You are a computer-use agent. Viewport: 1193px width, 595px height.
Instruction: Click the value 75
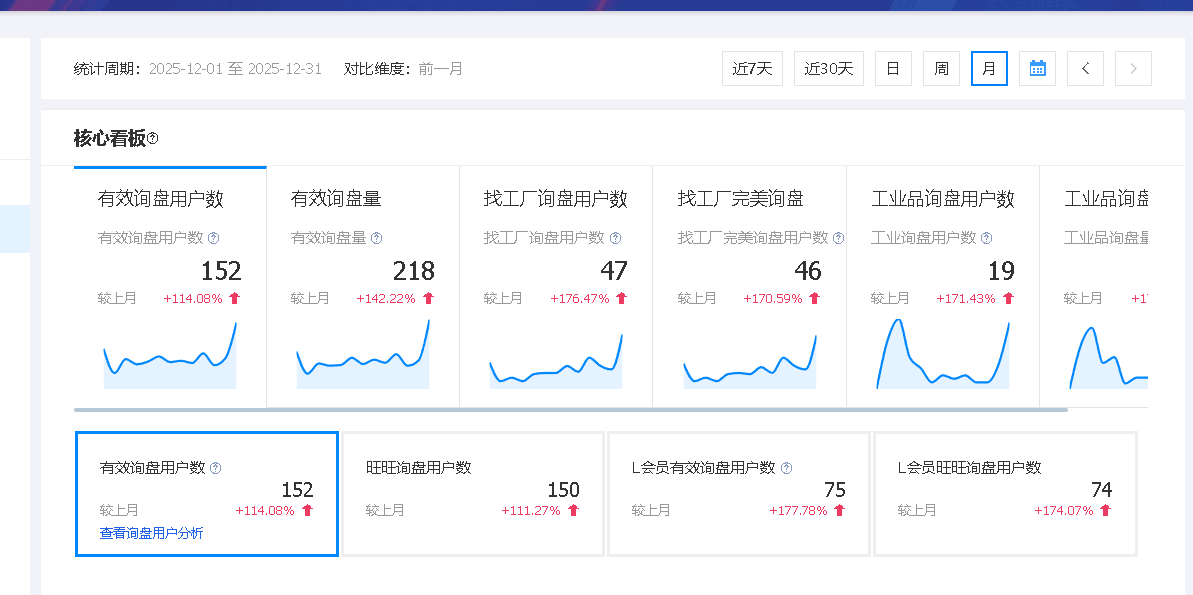click(x=835, y=489)
